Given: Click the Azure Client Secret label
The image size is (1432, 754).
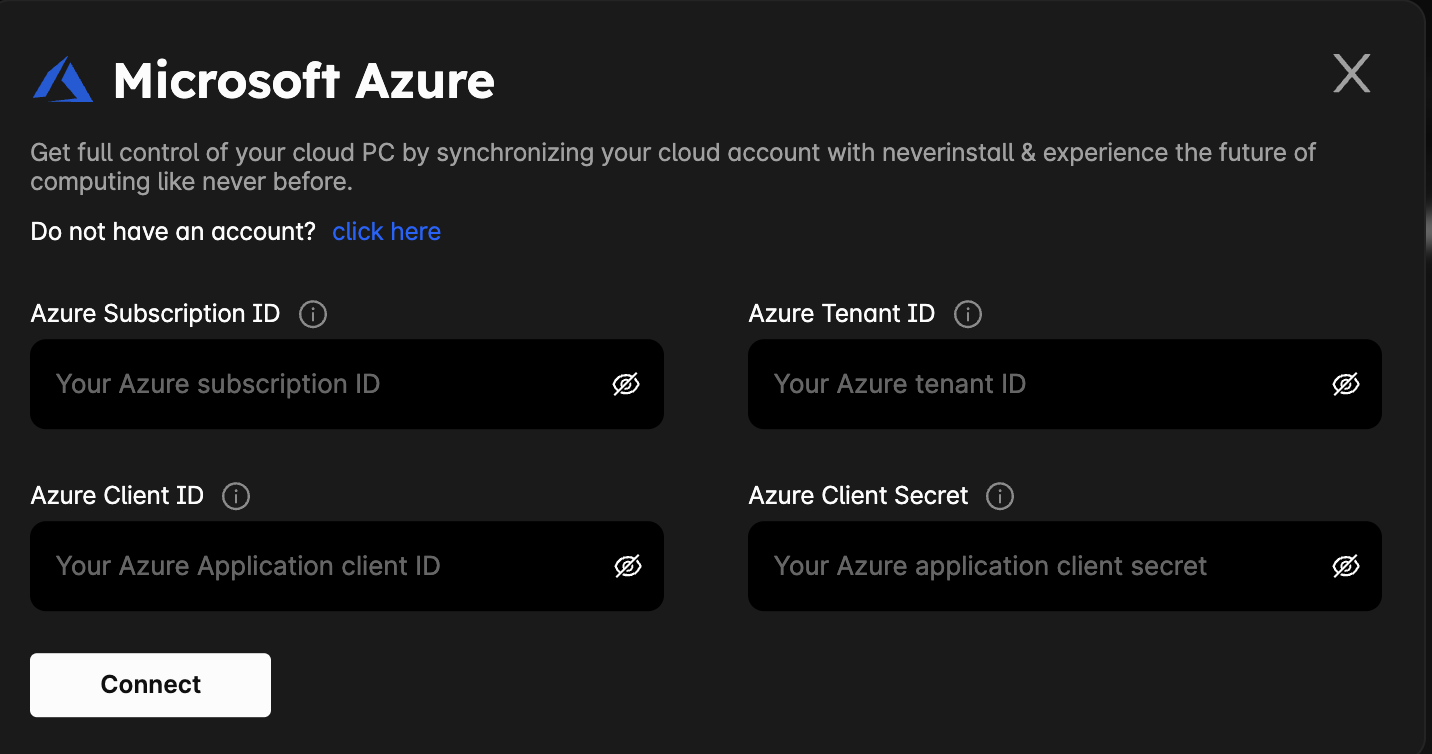Looking at the screenshot, I should tap(858, 496).
